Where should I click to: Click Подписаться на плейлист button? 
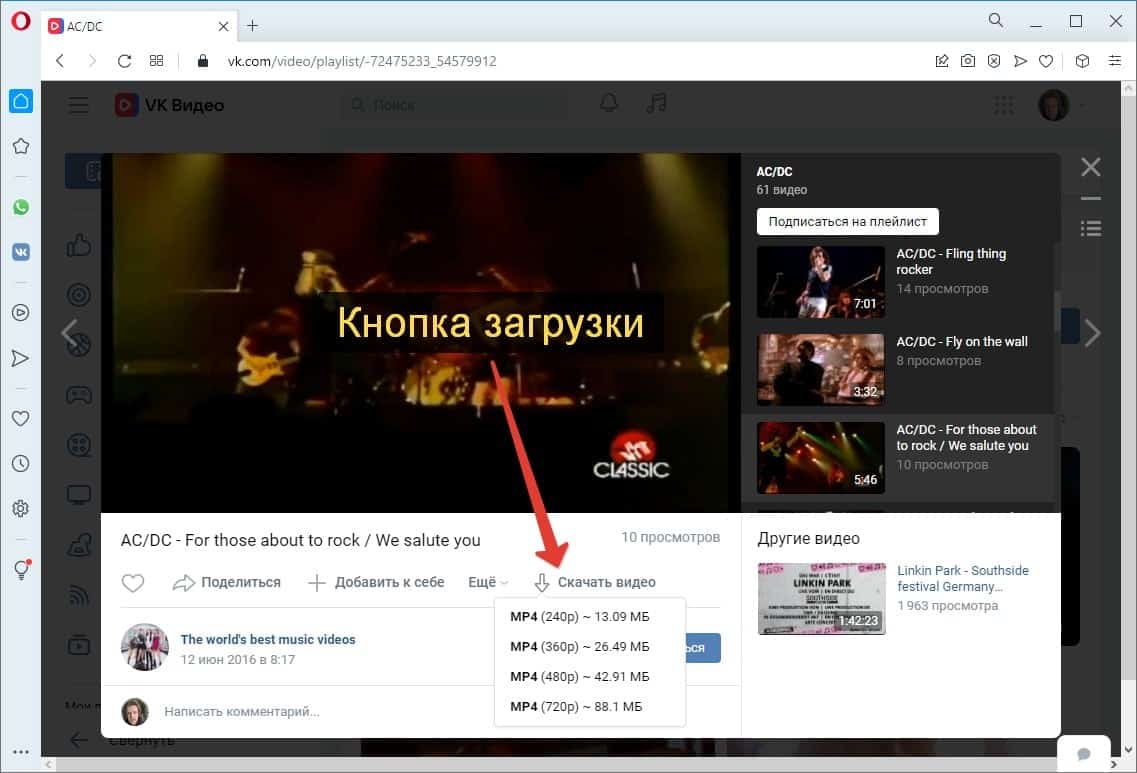[x=847, y=221]
